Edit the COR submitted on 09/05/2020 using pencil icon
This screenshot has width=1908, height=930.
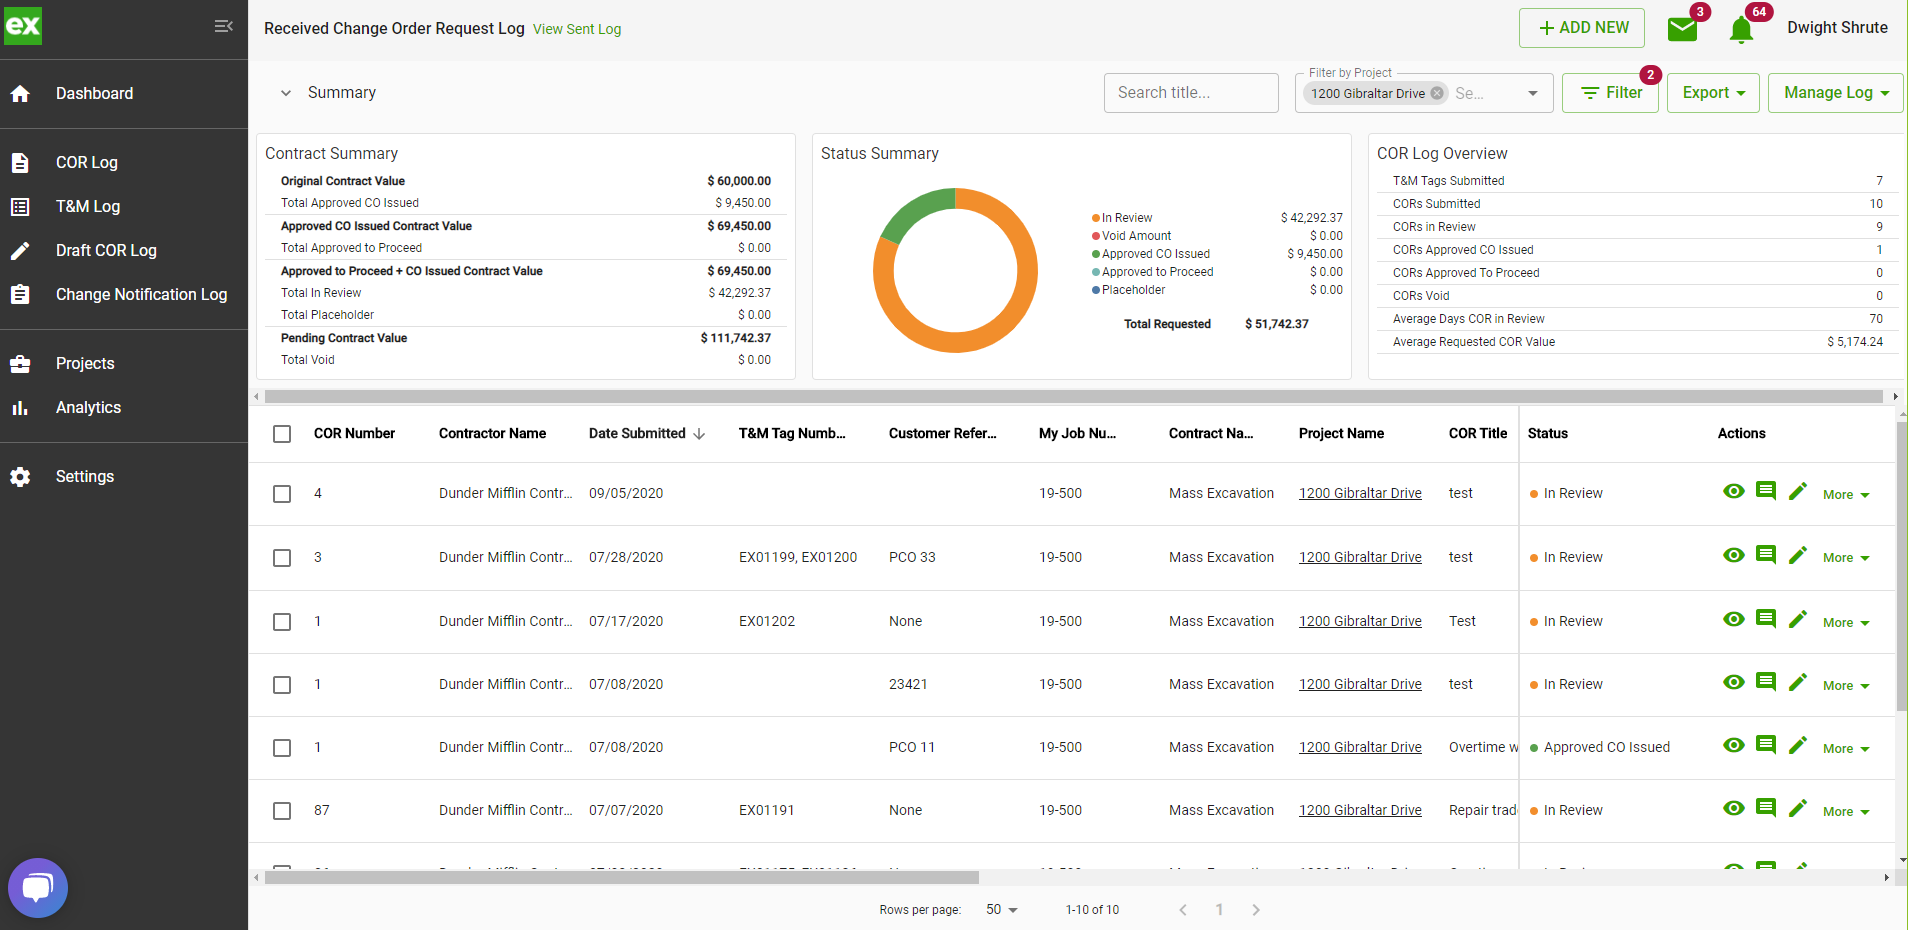[1798, 491]
